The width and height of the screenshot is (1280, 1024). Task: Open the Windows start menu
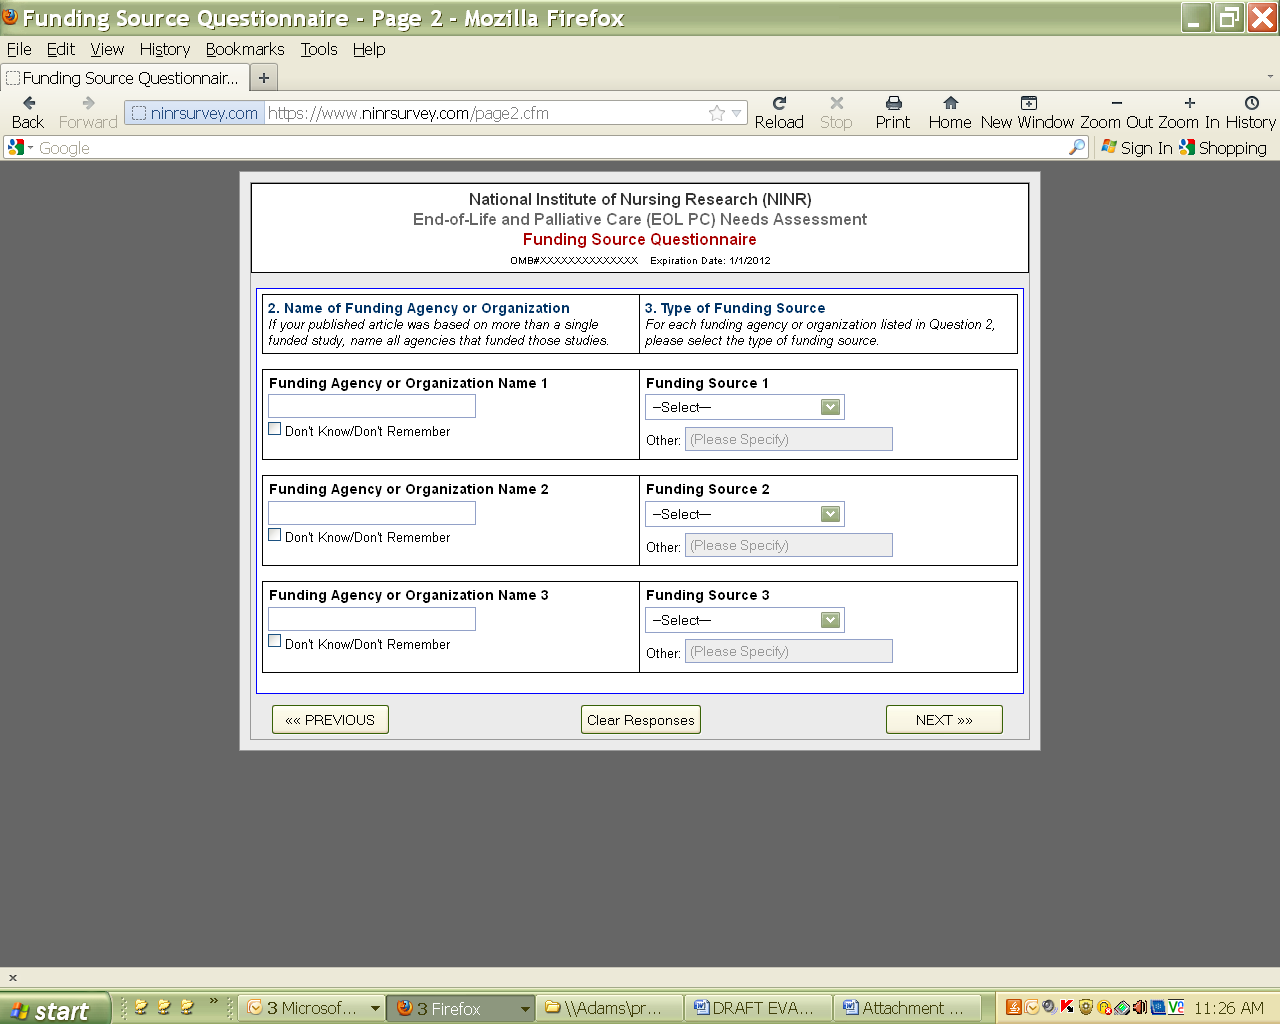tap(55, 1009)
